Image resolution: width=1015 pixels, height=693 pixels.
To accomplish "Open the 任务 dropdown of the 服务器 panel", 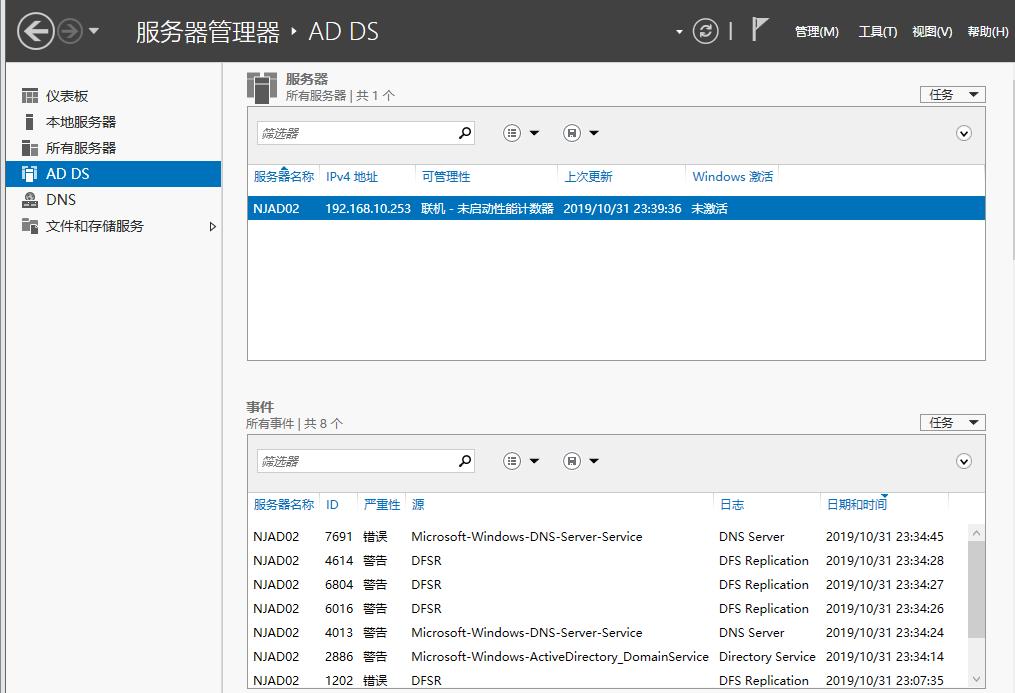I will point(951,93).
